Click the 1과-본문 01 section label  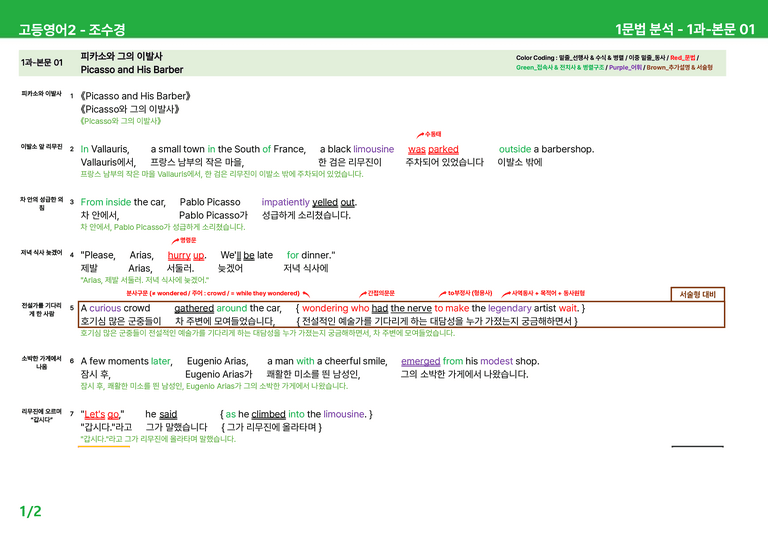(42, 63)
